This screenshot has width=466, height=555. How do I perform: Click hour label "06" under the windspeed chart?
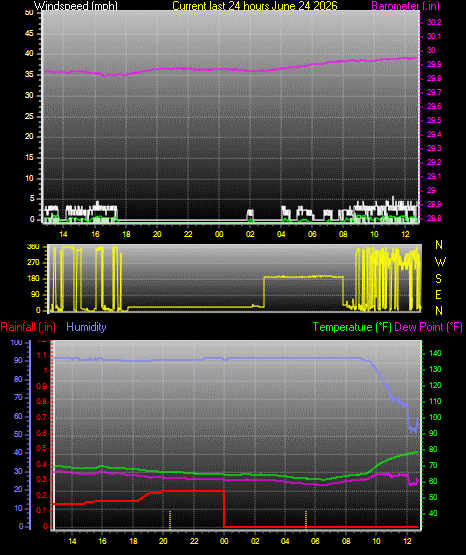pos(312,234)
